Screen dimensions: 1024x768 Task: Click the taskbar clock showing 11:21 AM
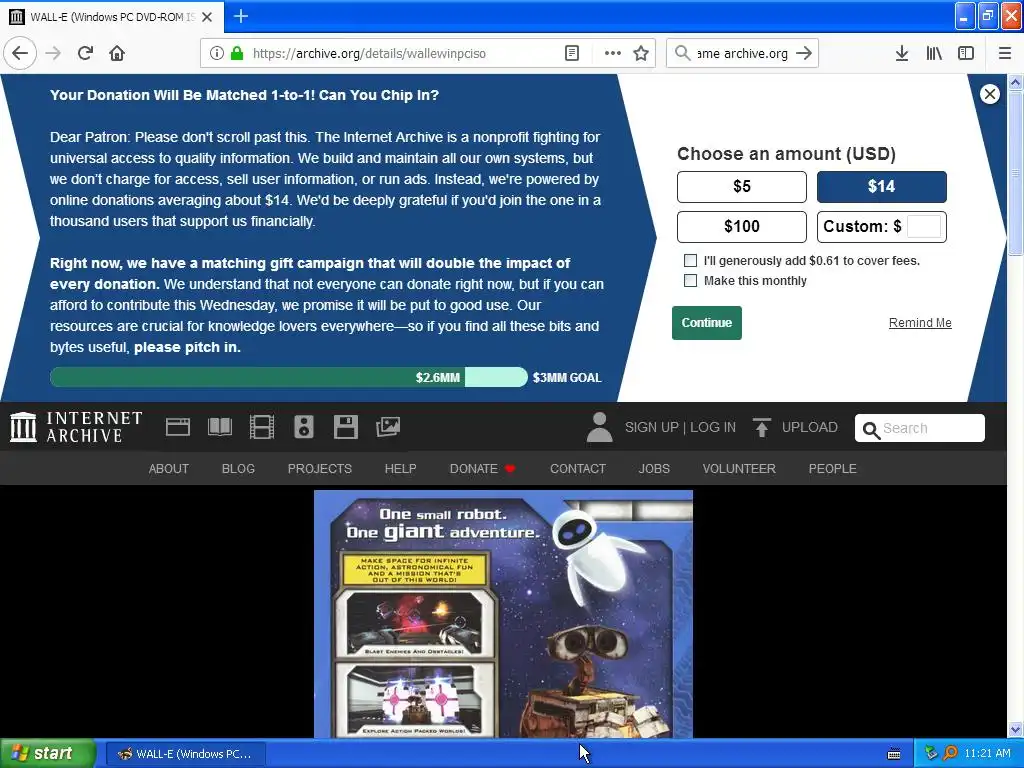click(x=987, y=754)
